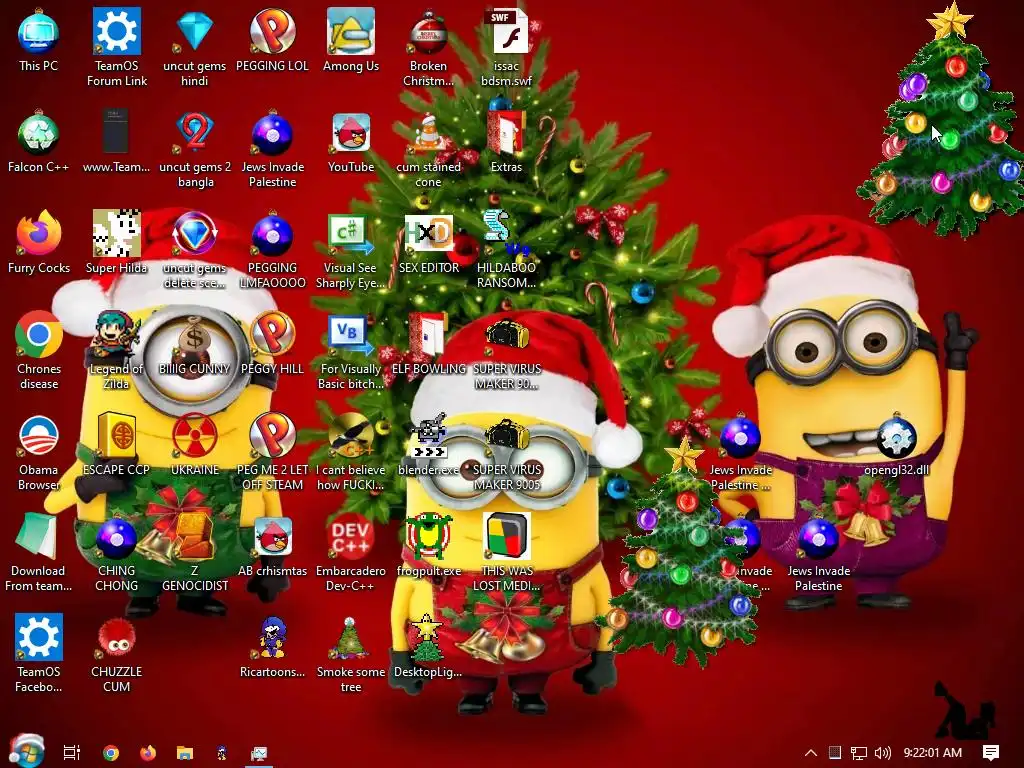1024x768 pixels.
Task: Launch the Legend of Zilda icon
Action: pos(116,334)
